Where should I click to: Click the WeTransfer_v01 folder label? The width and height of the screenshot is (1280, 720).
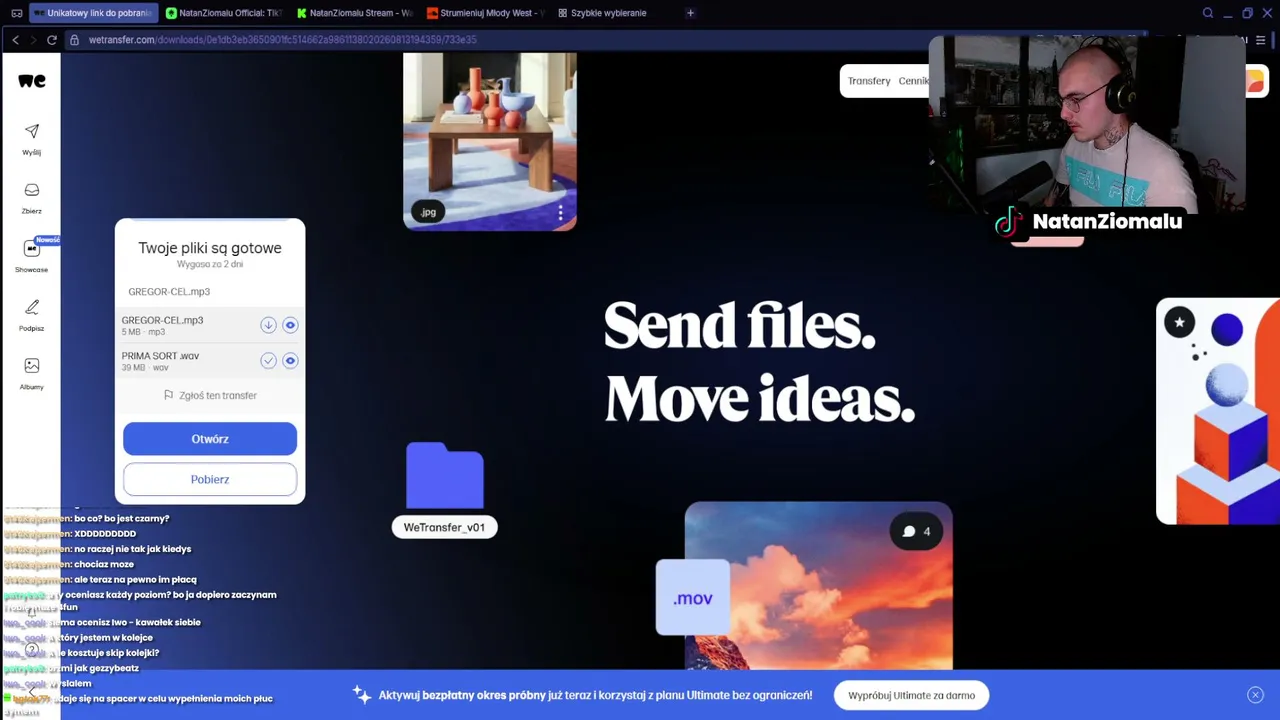click(444, 527)
